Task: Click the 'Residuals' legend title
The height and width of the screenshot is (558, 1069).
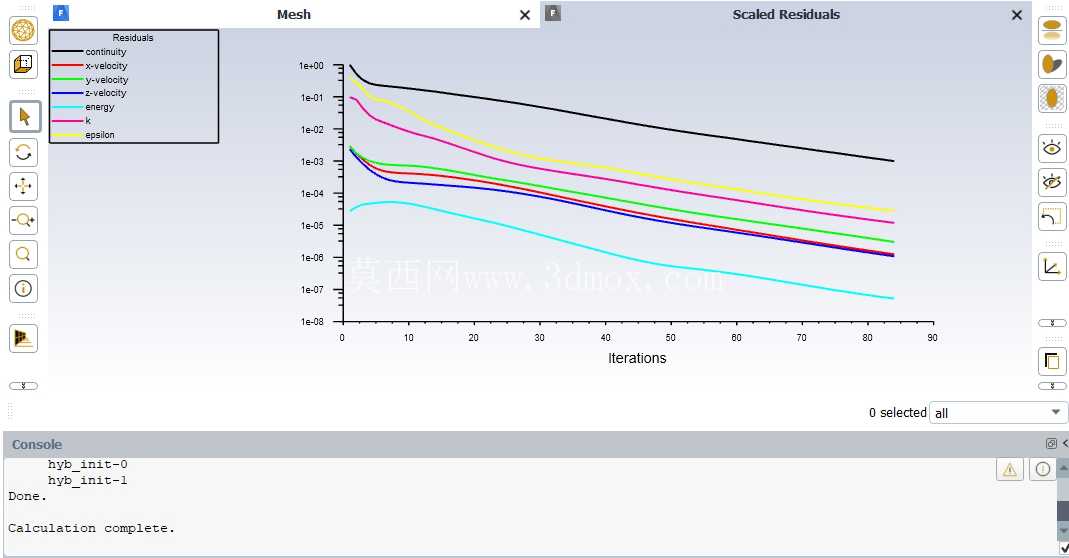Action: pos(133,38)
